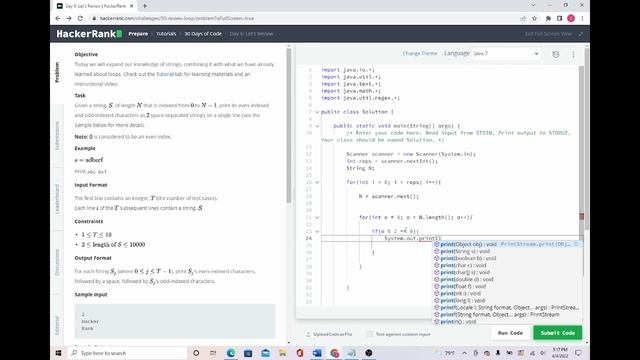Open Cortana circle on the taskbar
Screen dimensions: 640x360
point(196,353)
